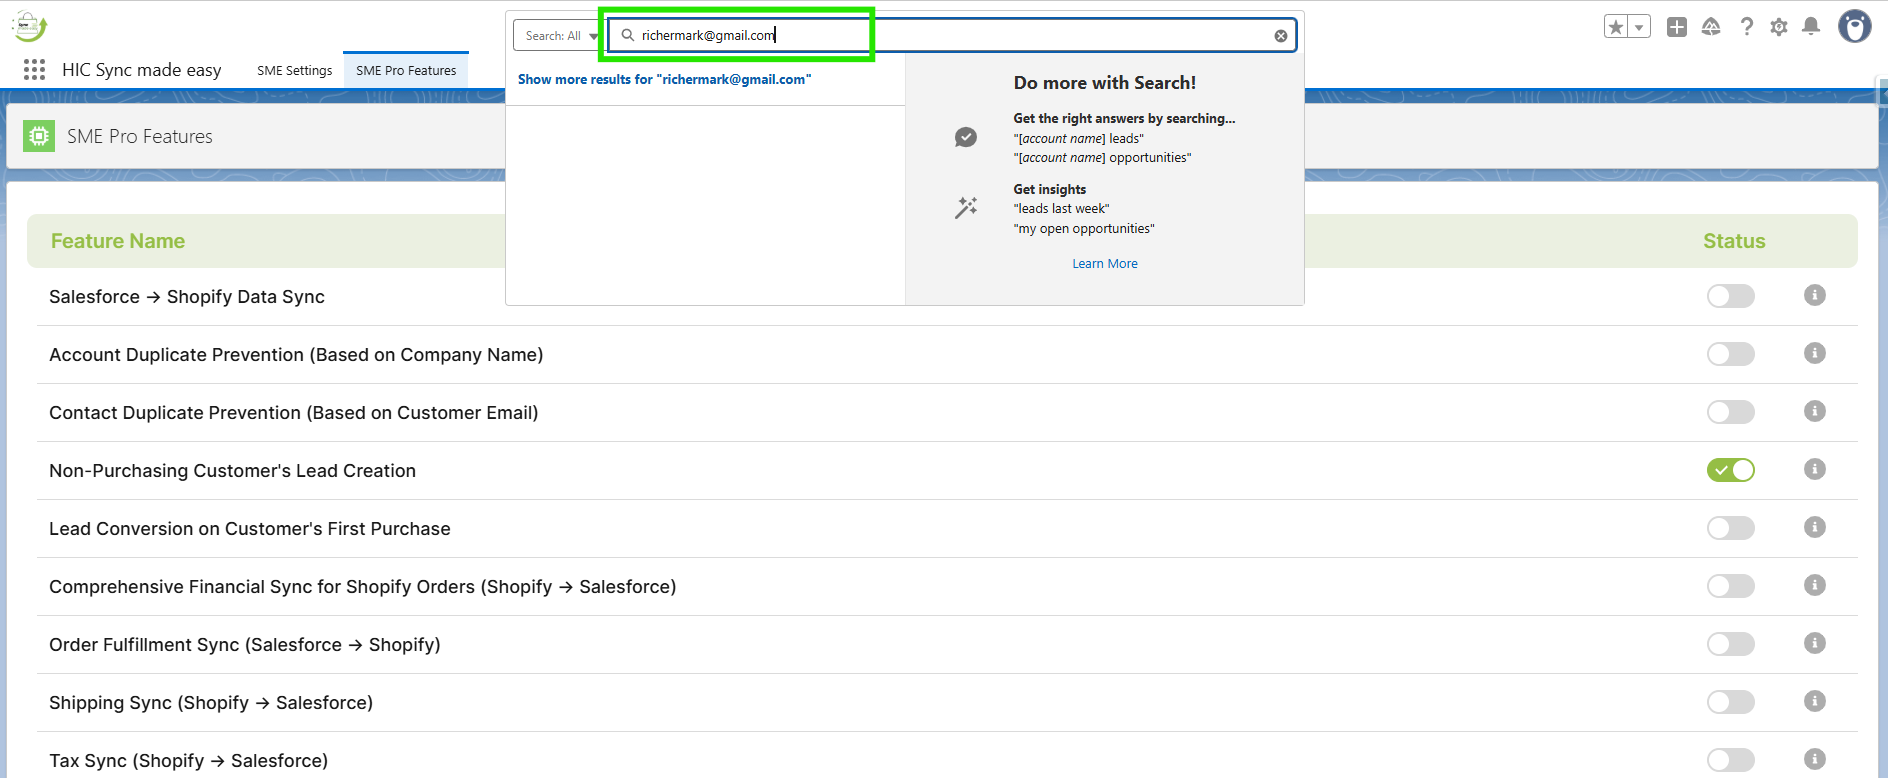
Task: Show info for Lead Conversion on First Purchase
Action: 1815,527
